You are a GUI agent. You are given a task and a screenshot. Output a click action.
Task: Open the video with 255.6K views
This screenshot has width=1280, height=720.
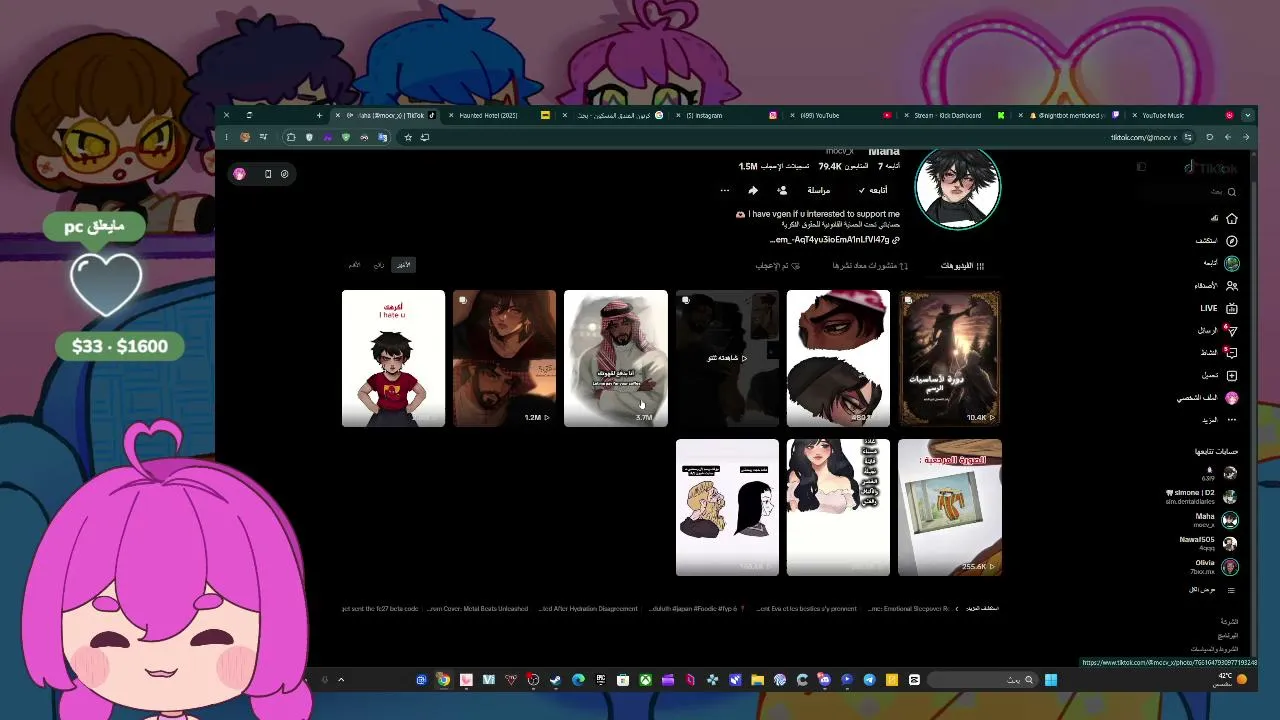coord(949,507)
